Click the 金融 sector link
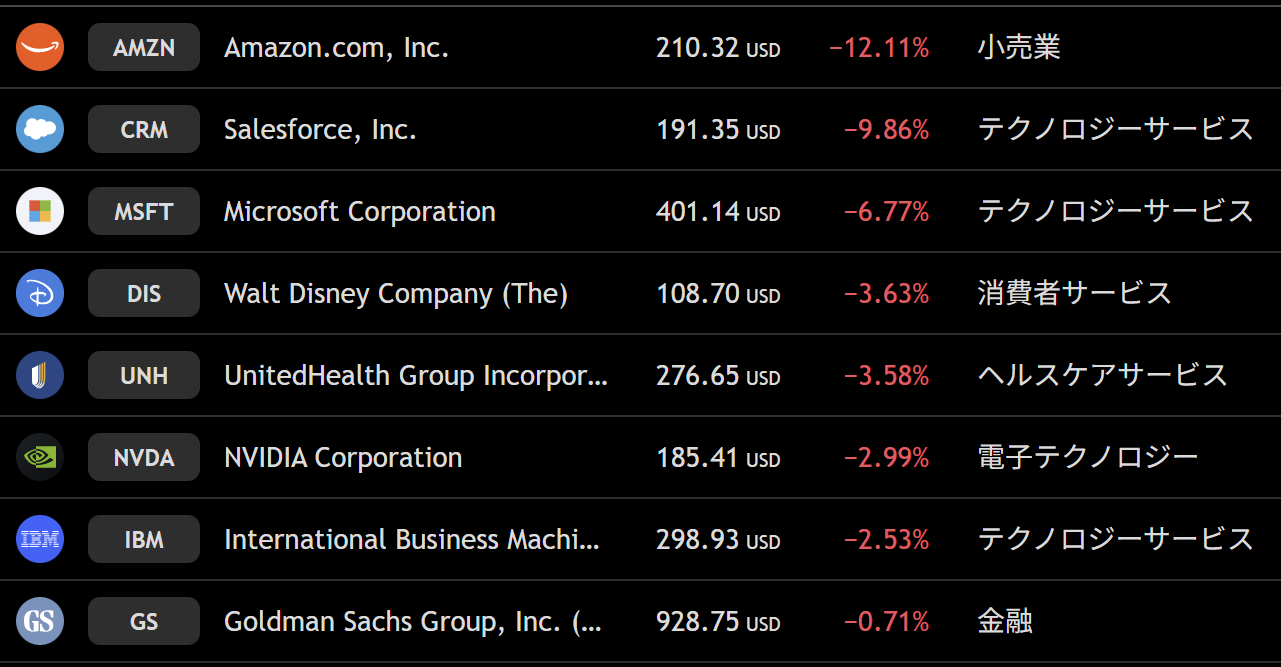The height and width of the screenshot is (667, 1281). click(1004, 621)
